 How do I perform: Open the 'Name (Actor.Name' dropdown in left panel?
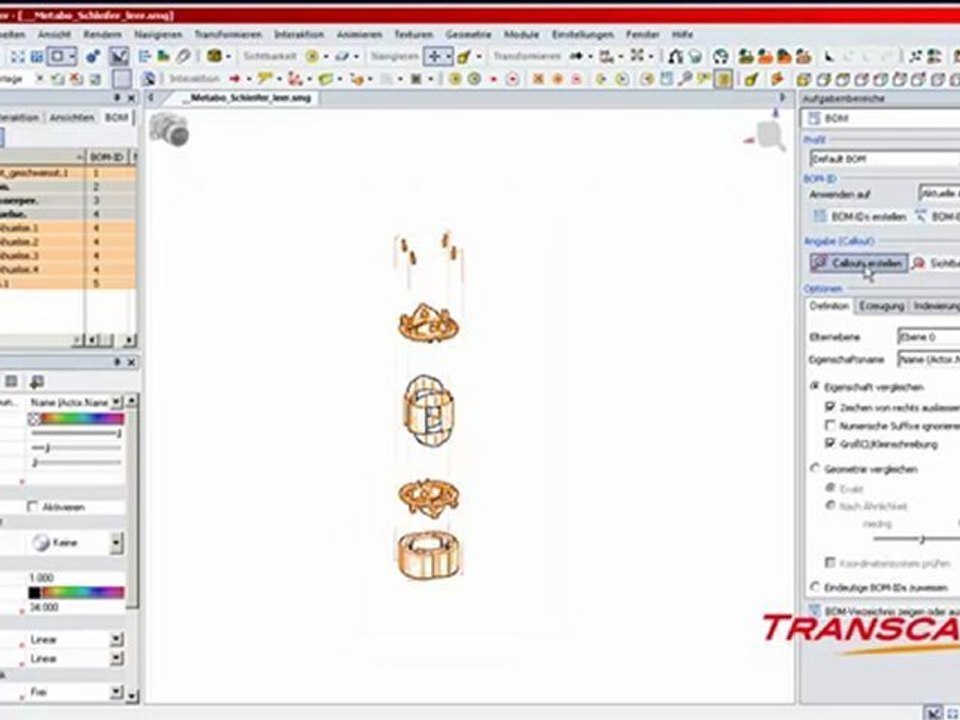coord(116,402)
